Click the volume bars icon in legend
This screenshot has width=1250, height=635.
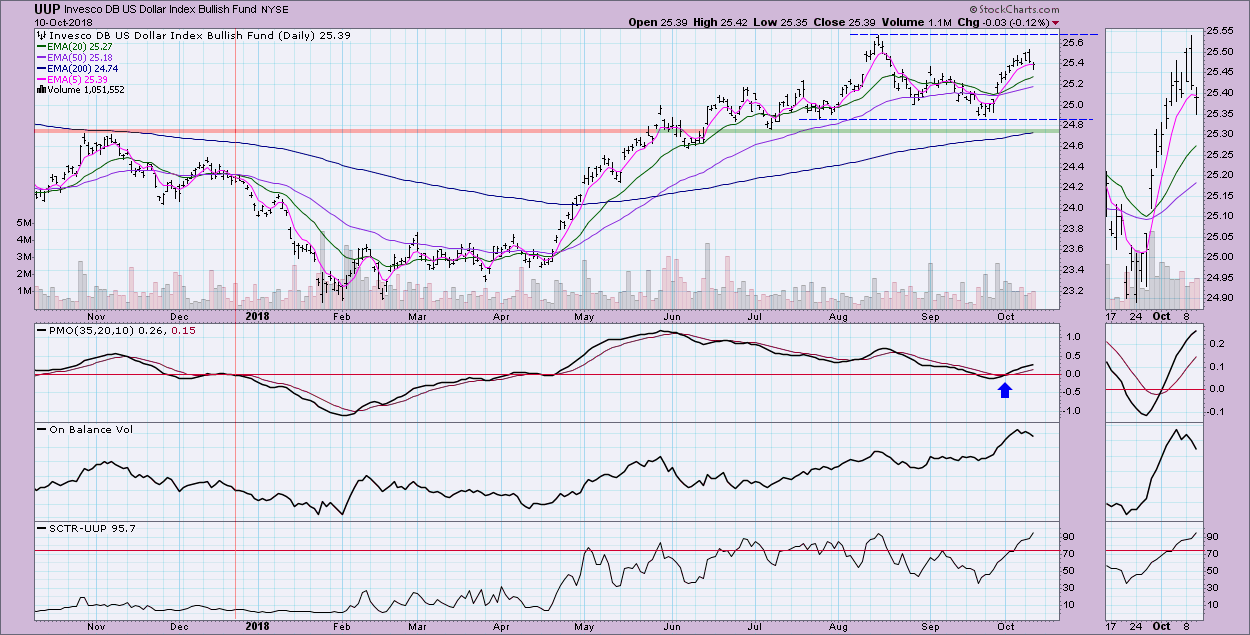(40, 90)
